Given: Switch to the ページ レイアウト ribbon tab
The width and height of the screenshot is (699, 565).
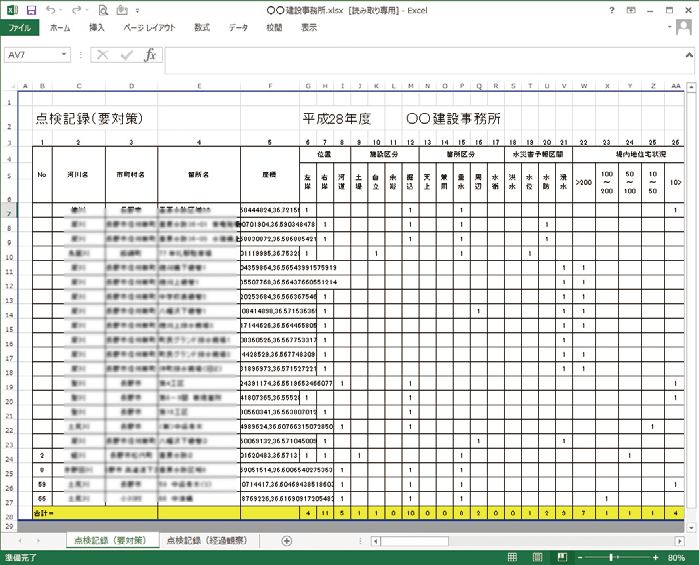Looking at the screenshot, I should click(x=149, y=28).
